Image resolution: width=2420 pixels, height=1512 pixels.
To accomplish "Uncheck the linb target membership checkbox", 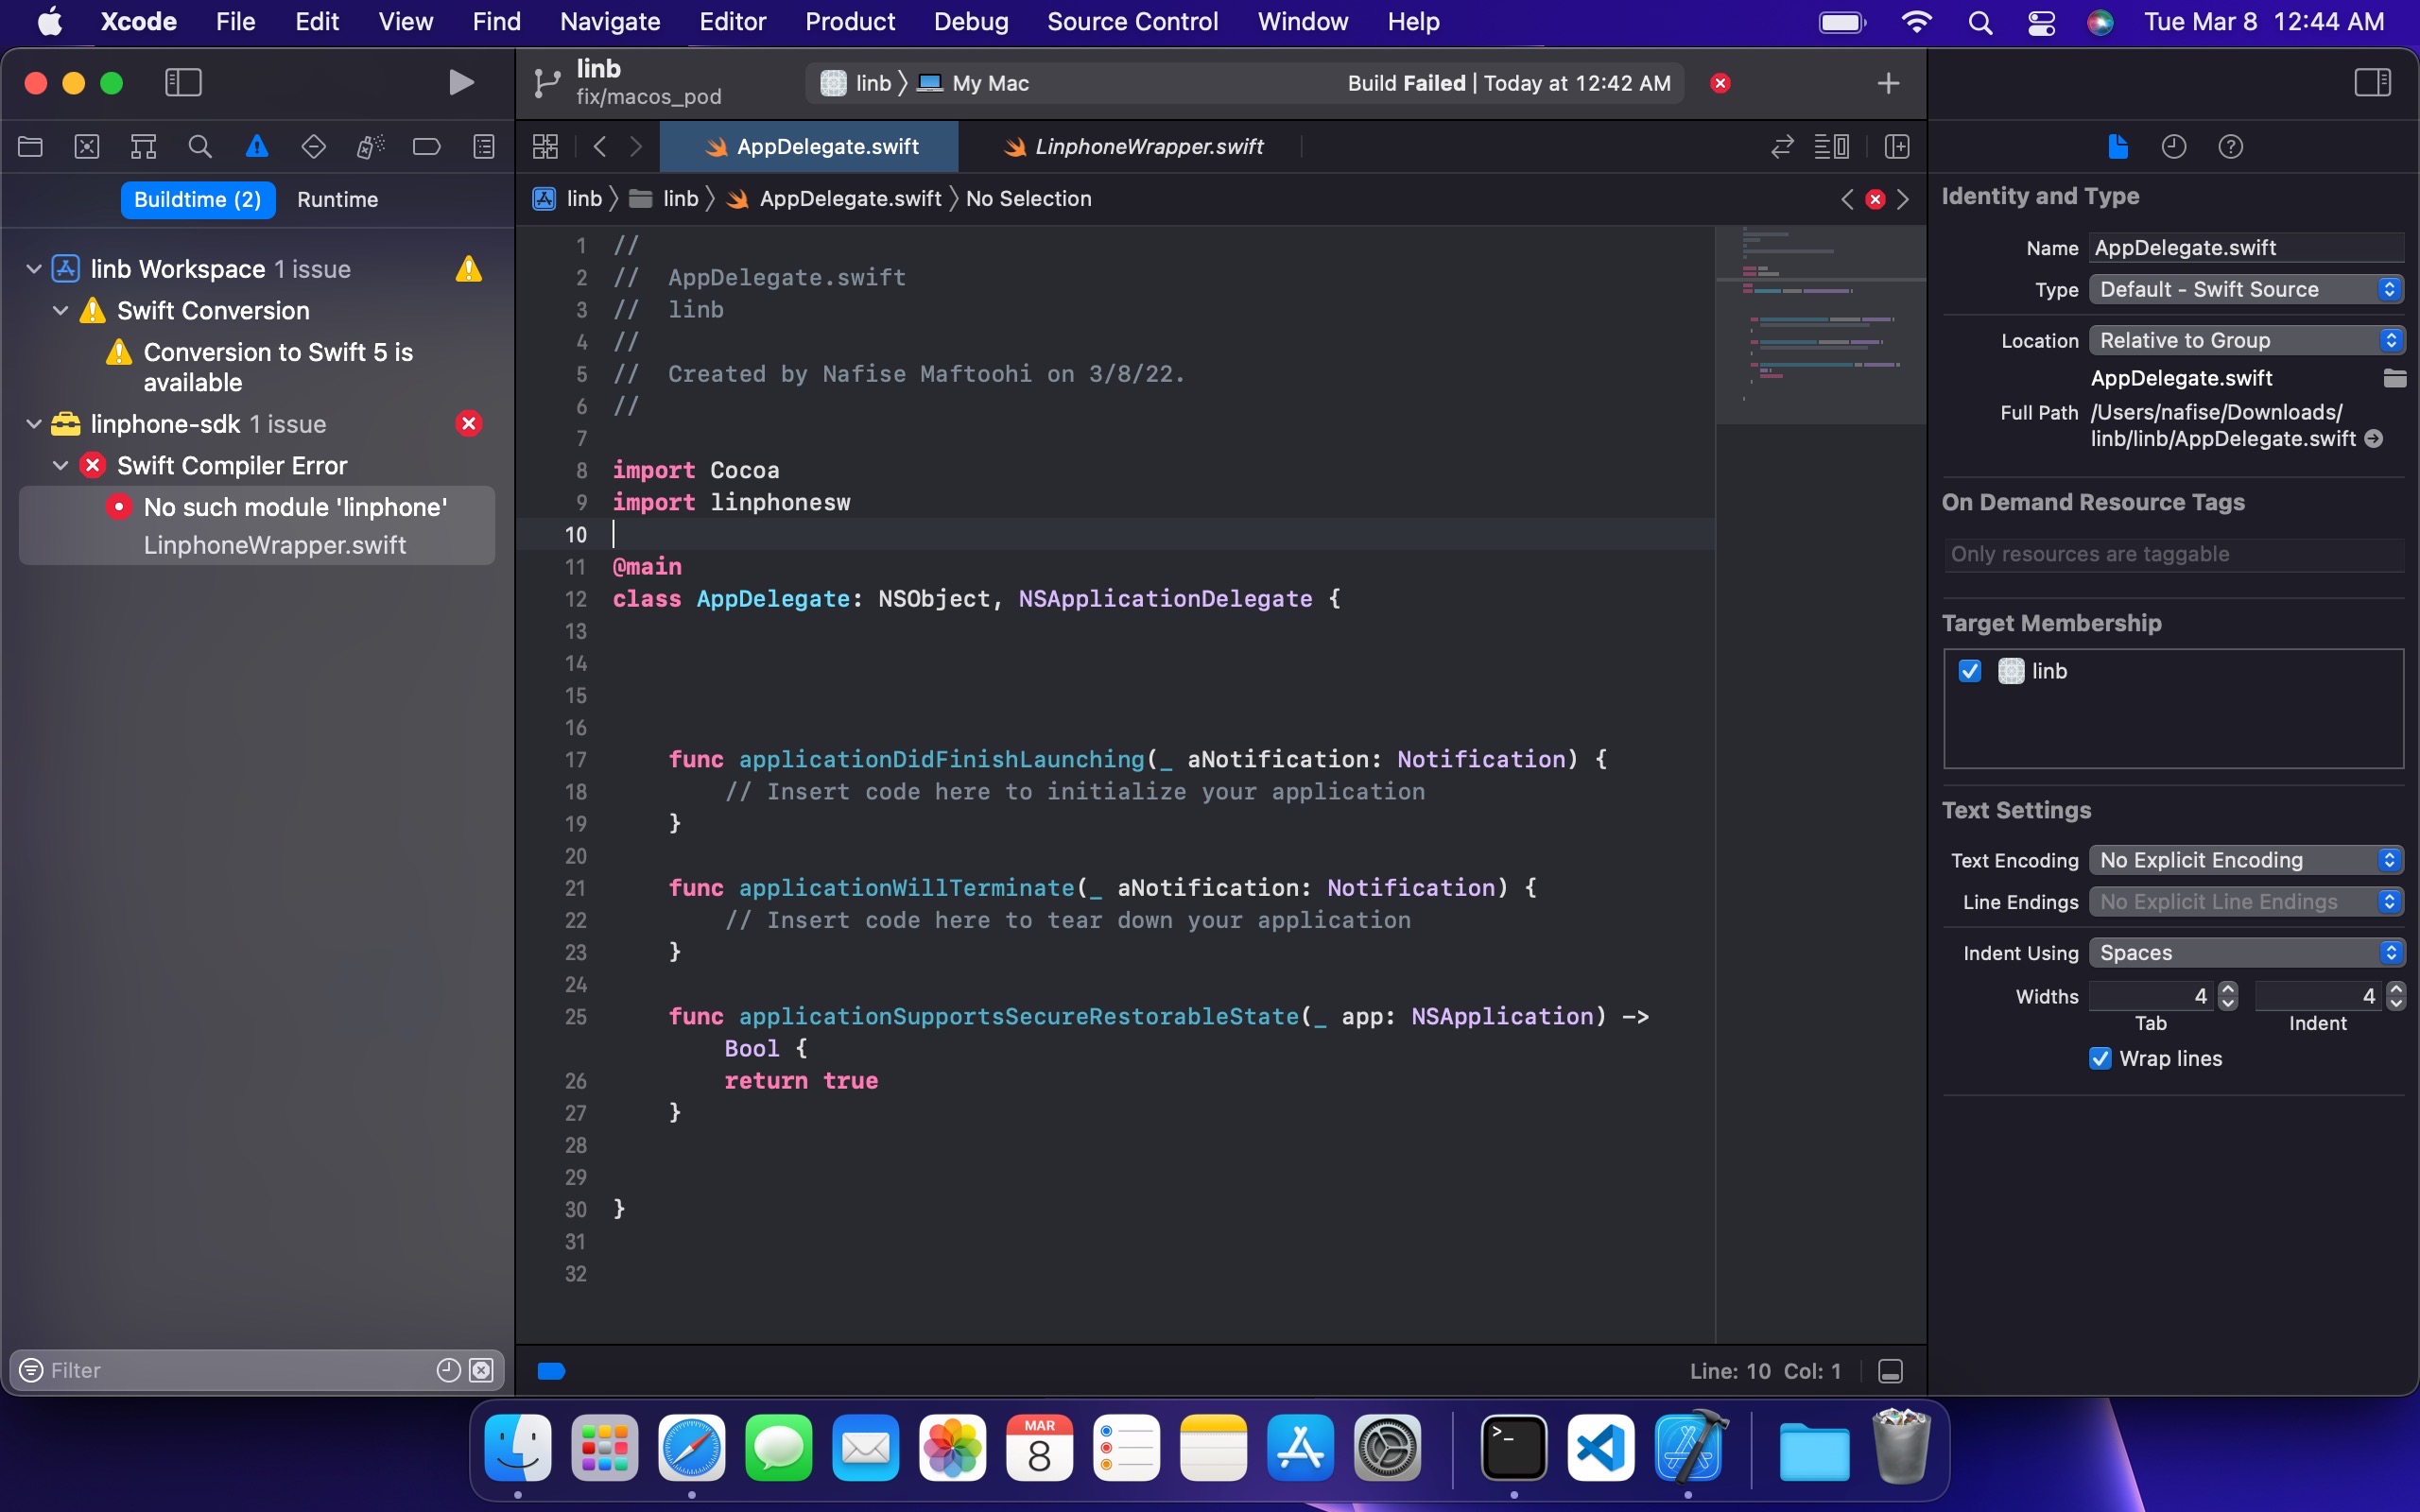I will 1969,671.
